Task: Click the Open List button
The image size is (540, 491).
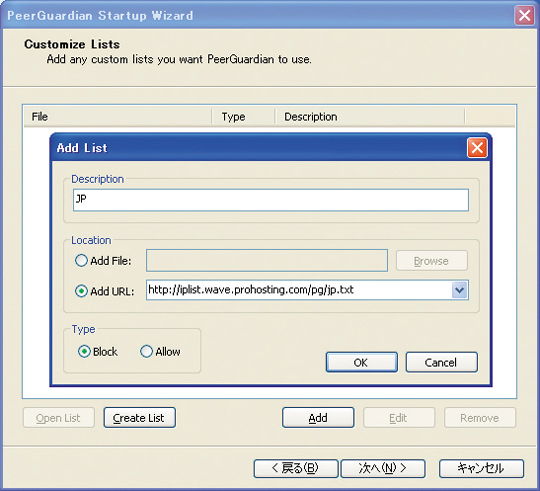Action: [x=59, y=418]
